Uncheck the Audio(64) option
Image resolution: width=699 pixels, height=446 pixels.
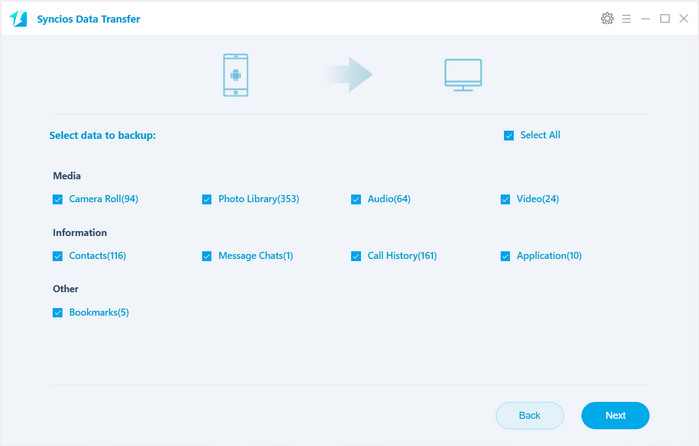356,200
